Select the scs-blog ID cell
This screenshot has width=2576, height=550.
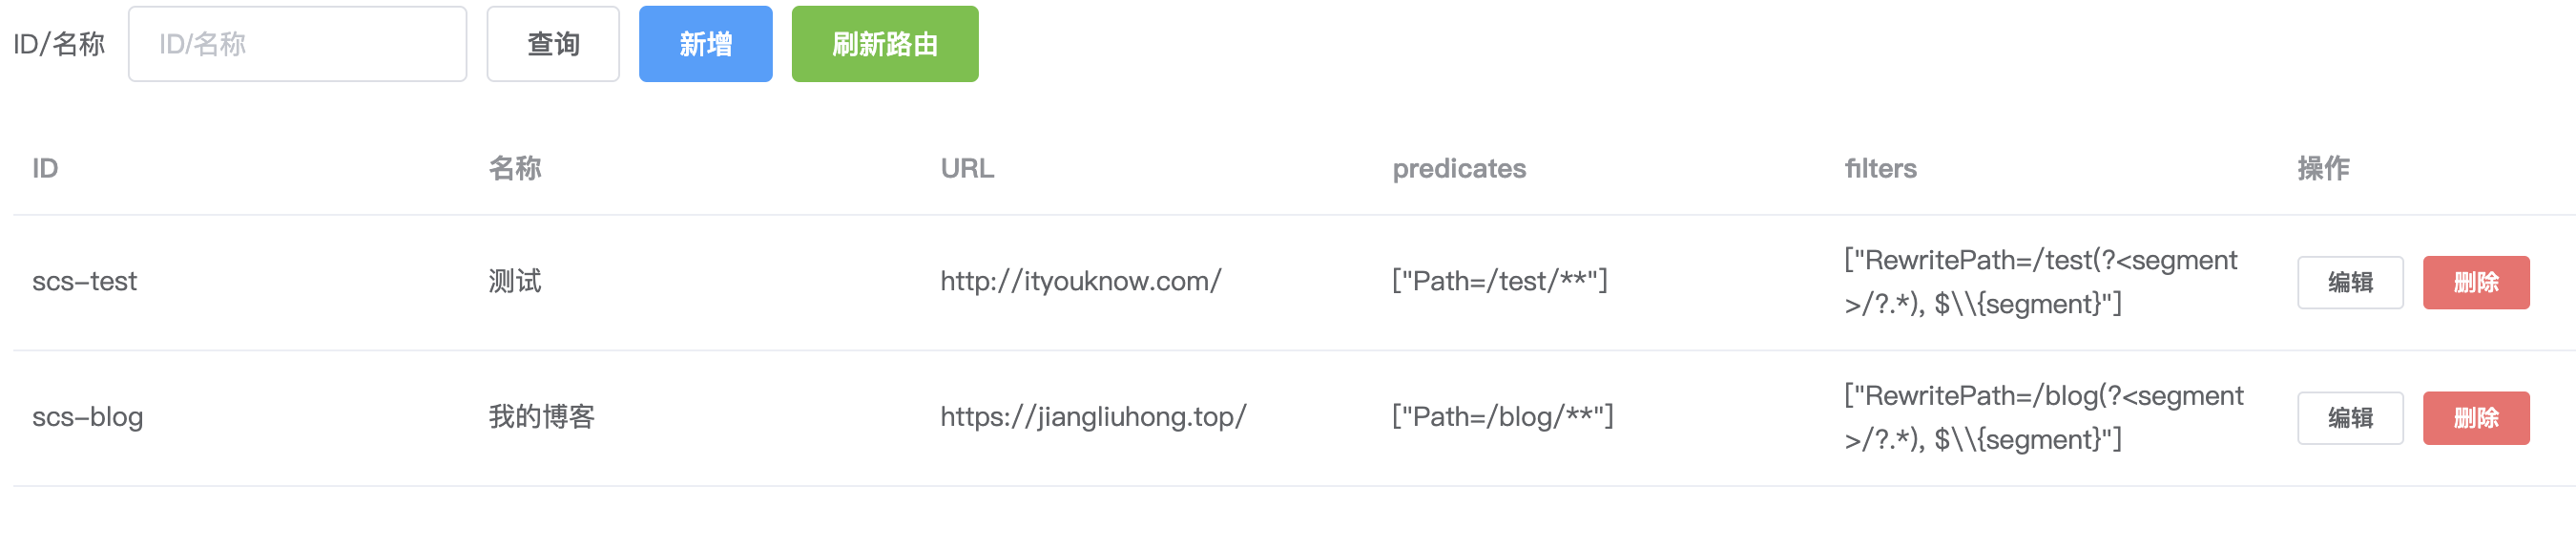(88, 417)
